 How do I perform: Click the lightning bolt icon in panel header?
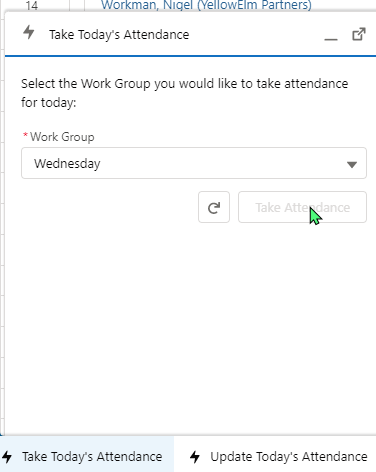point(29,33)
